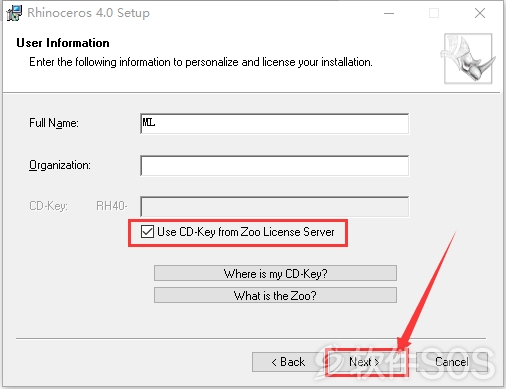The image size is (506, 389).
Task: Go back with the '< Back' button
Action: [288, 362]
